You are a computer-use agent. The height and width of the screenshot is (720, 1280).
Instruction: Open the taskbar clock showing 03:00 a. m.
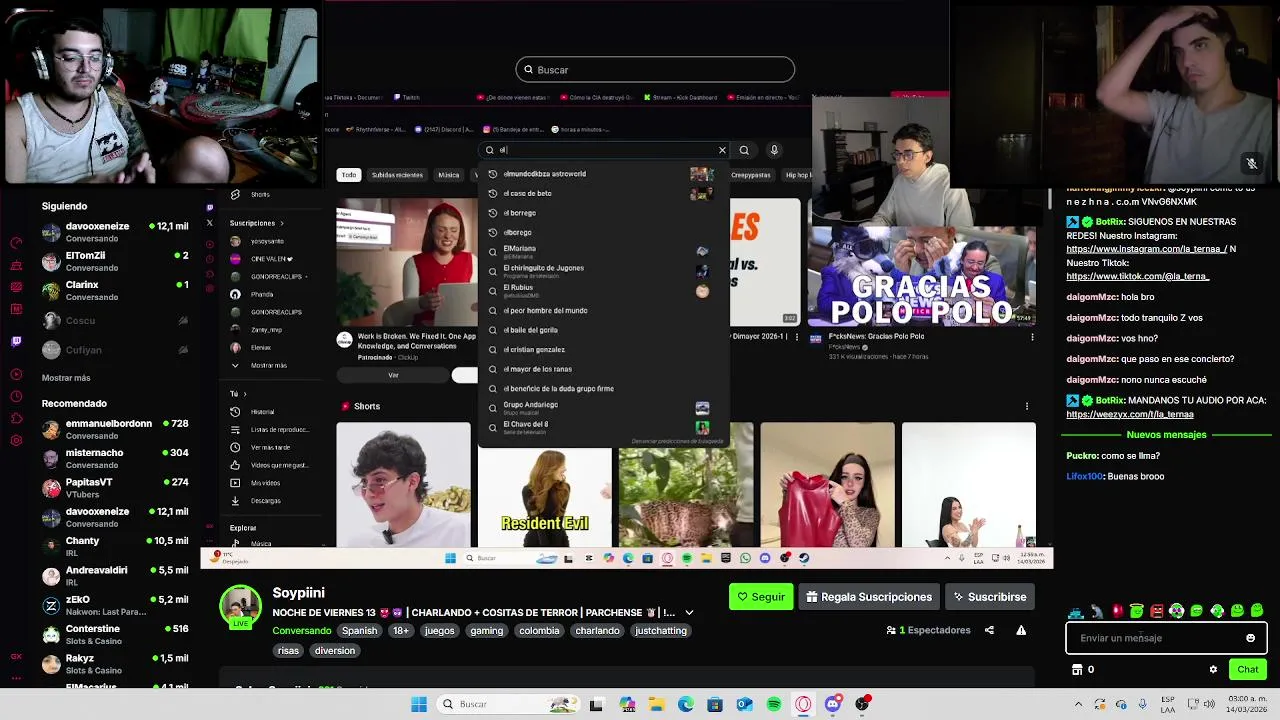click(x=1245, y=704)
